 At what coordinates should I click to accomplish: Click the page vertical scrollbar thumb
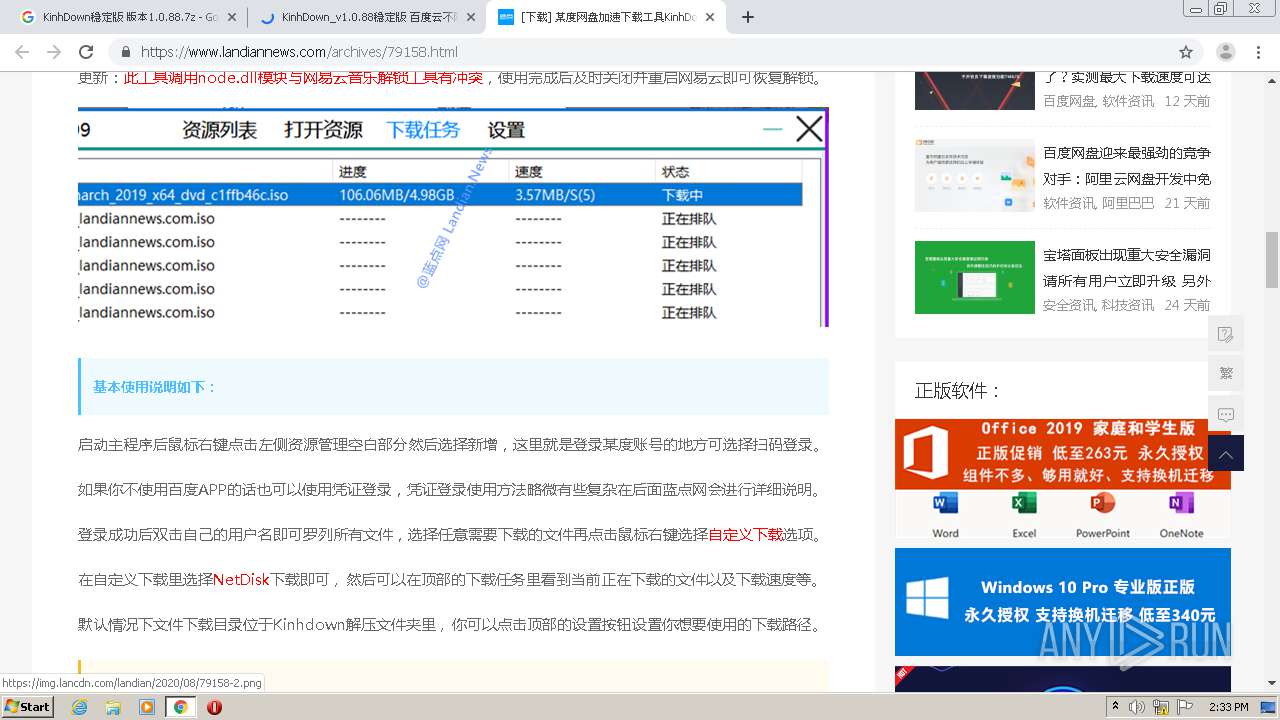point(1271,260)
